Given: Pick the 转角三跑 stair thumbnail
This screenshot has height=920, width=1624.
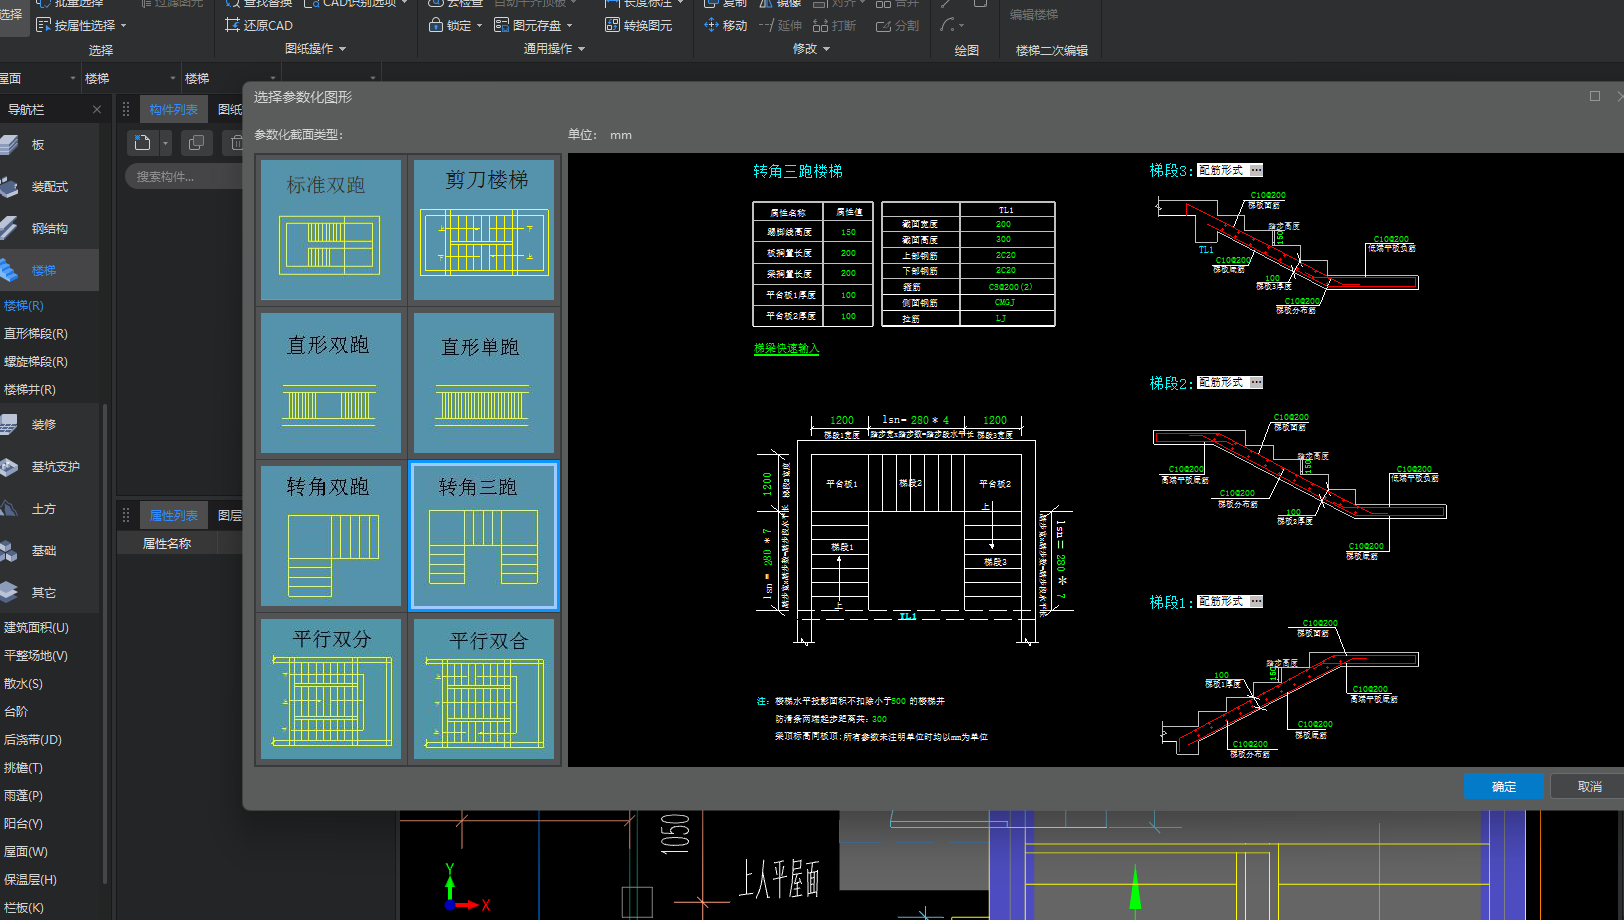Looking at the screenshot, I should pyautogui.click(x=484, y=536).
